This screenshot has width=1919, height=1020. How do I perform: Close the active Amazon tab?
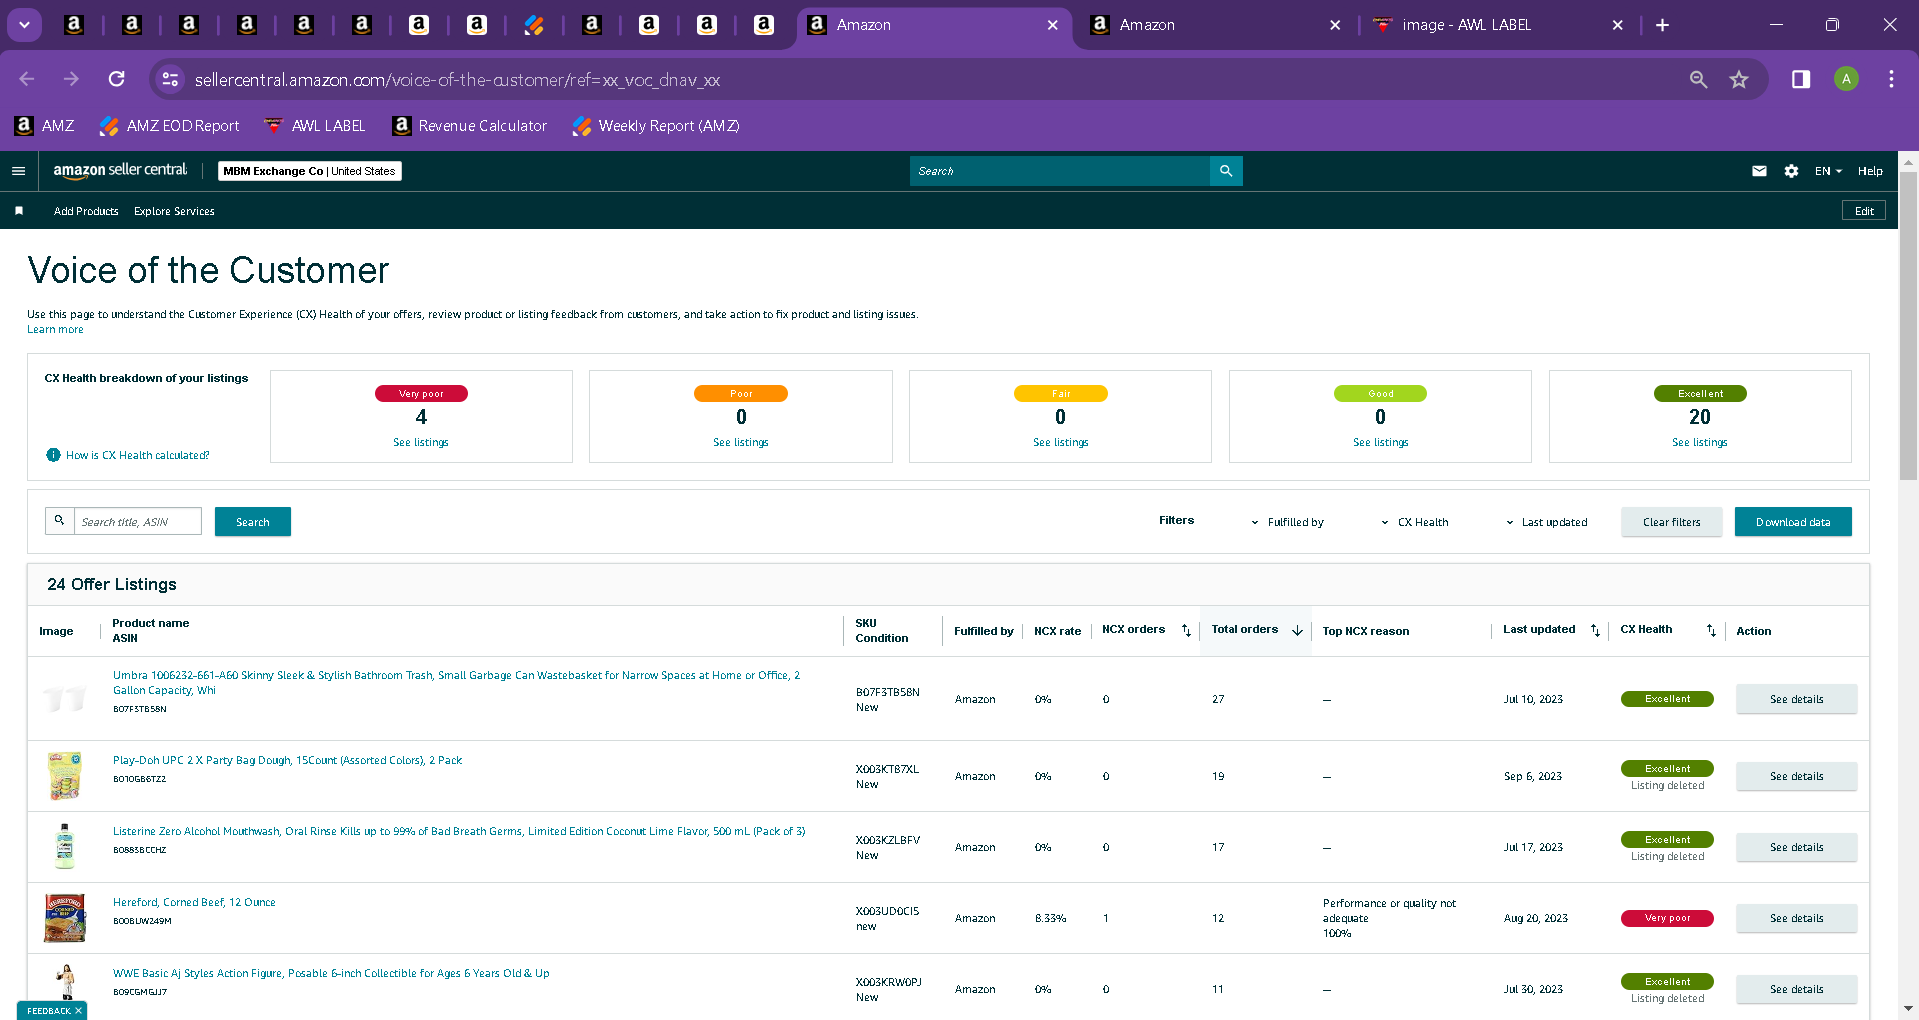1052,25
